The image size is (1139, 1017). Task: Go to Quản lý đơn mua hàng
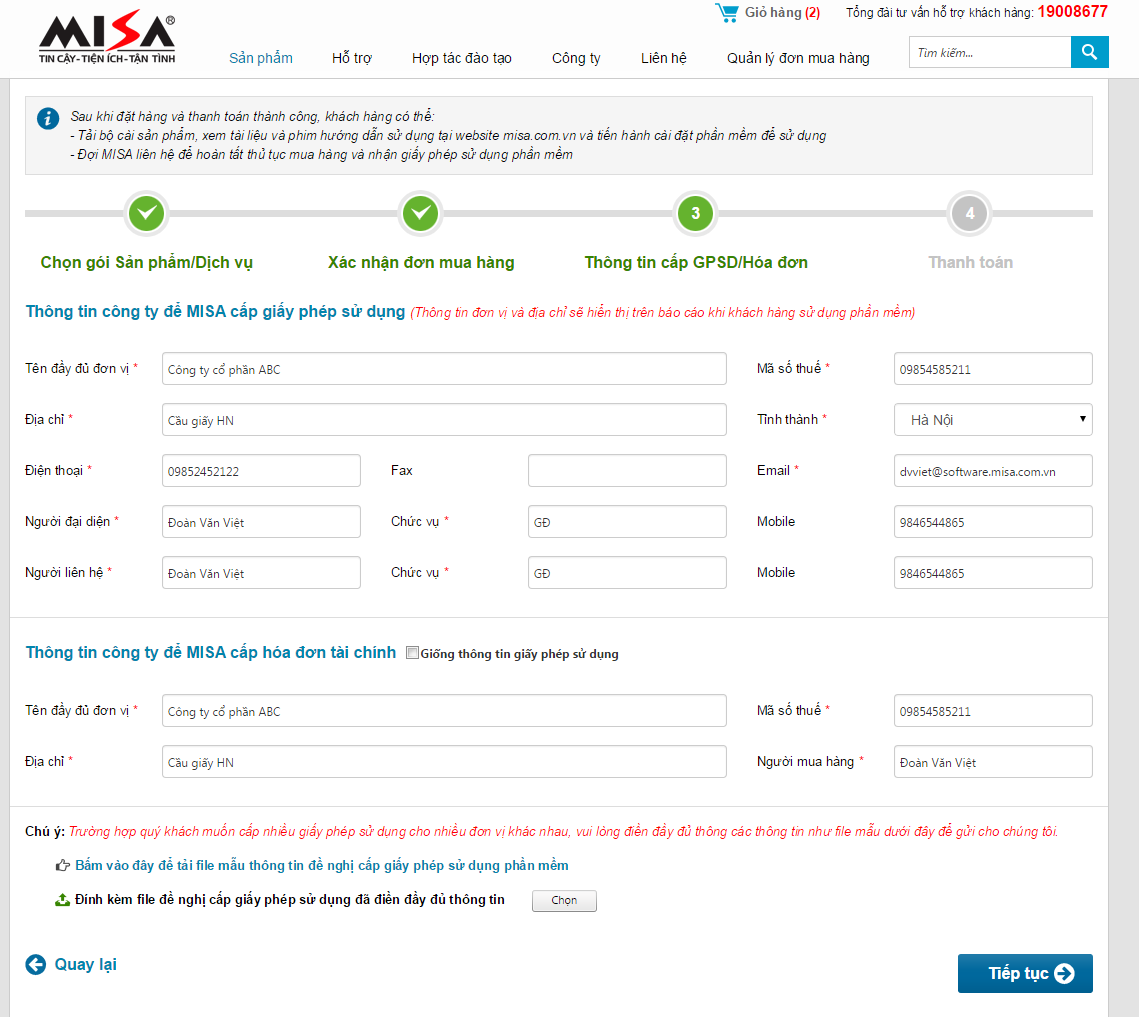tap(798, 58)
